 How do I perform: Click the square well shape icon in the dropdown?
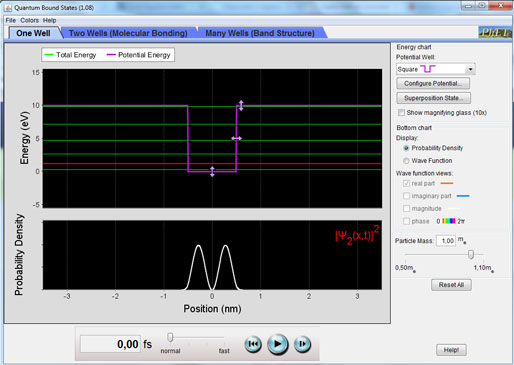[428, 69]
